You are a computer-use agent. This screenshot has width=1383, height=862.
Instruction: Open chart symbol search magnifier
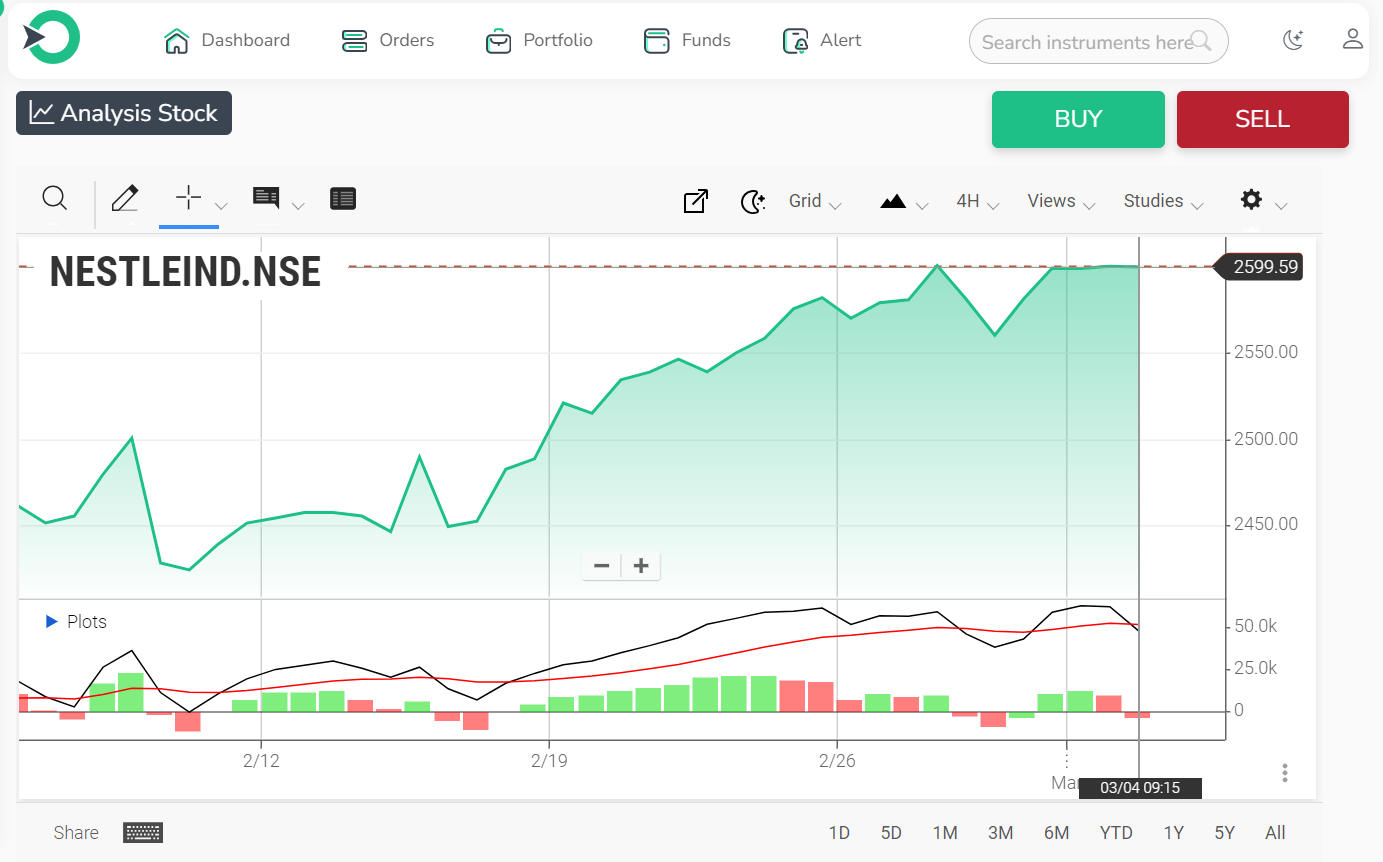click(55, 198)
